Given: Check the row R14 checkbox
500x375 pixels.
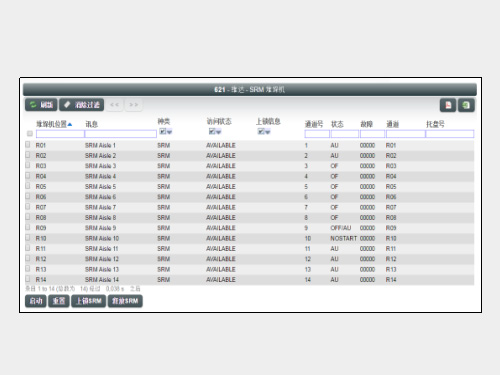Looking at the screenshot, I should [x=28, y=279].
